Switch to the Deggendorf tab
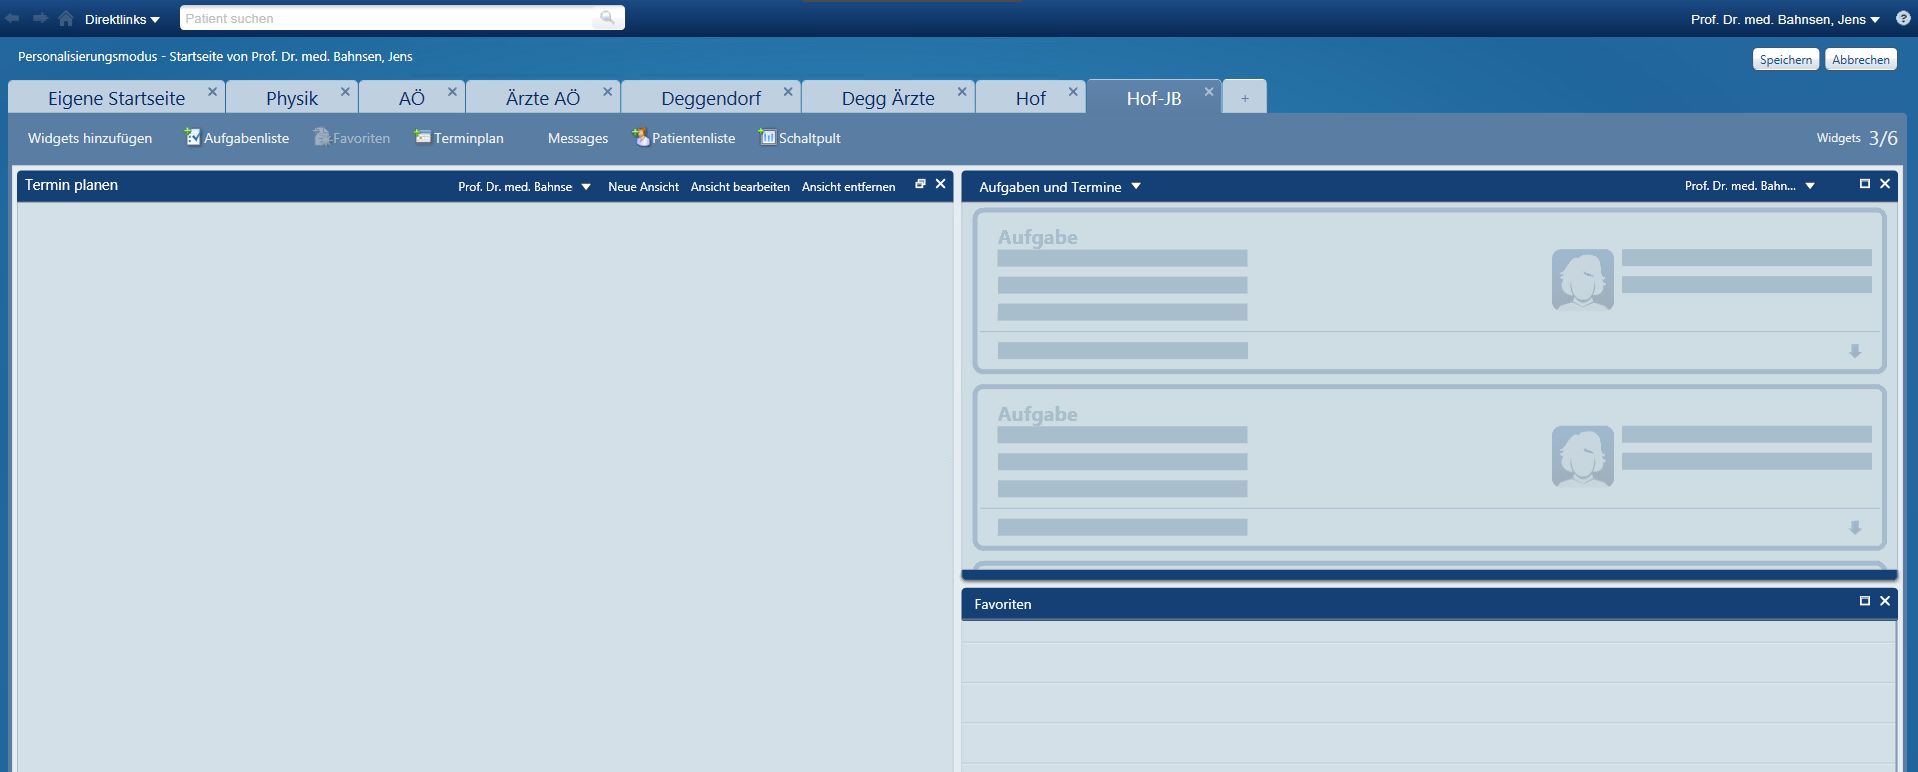The image size is (1918, 772). click(x=710, y=98)
